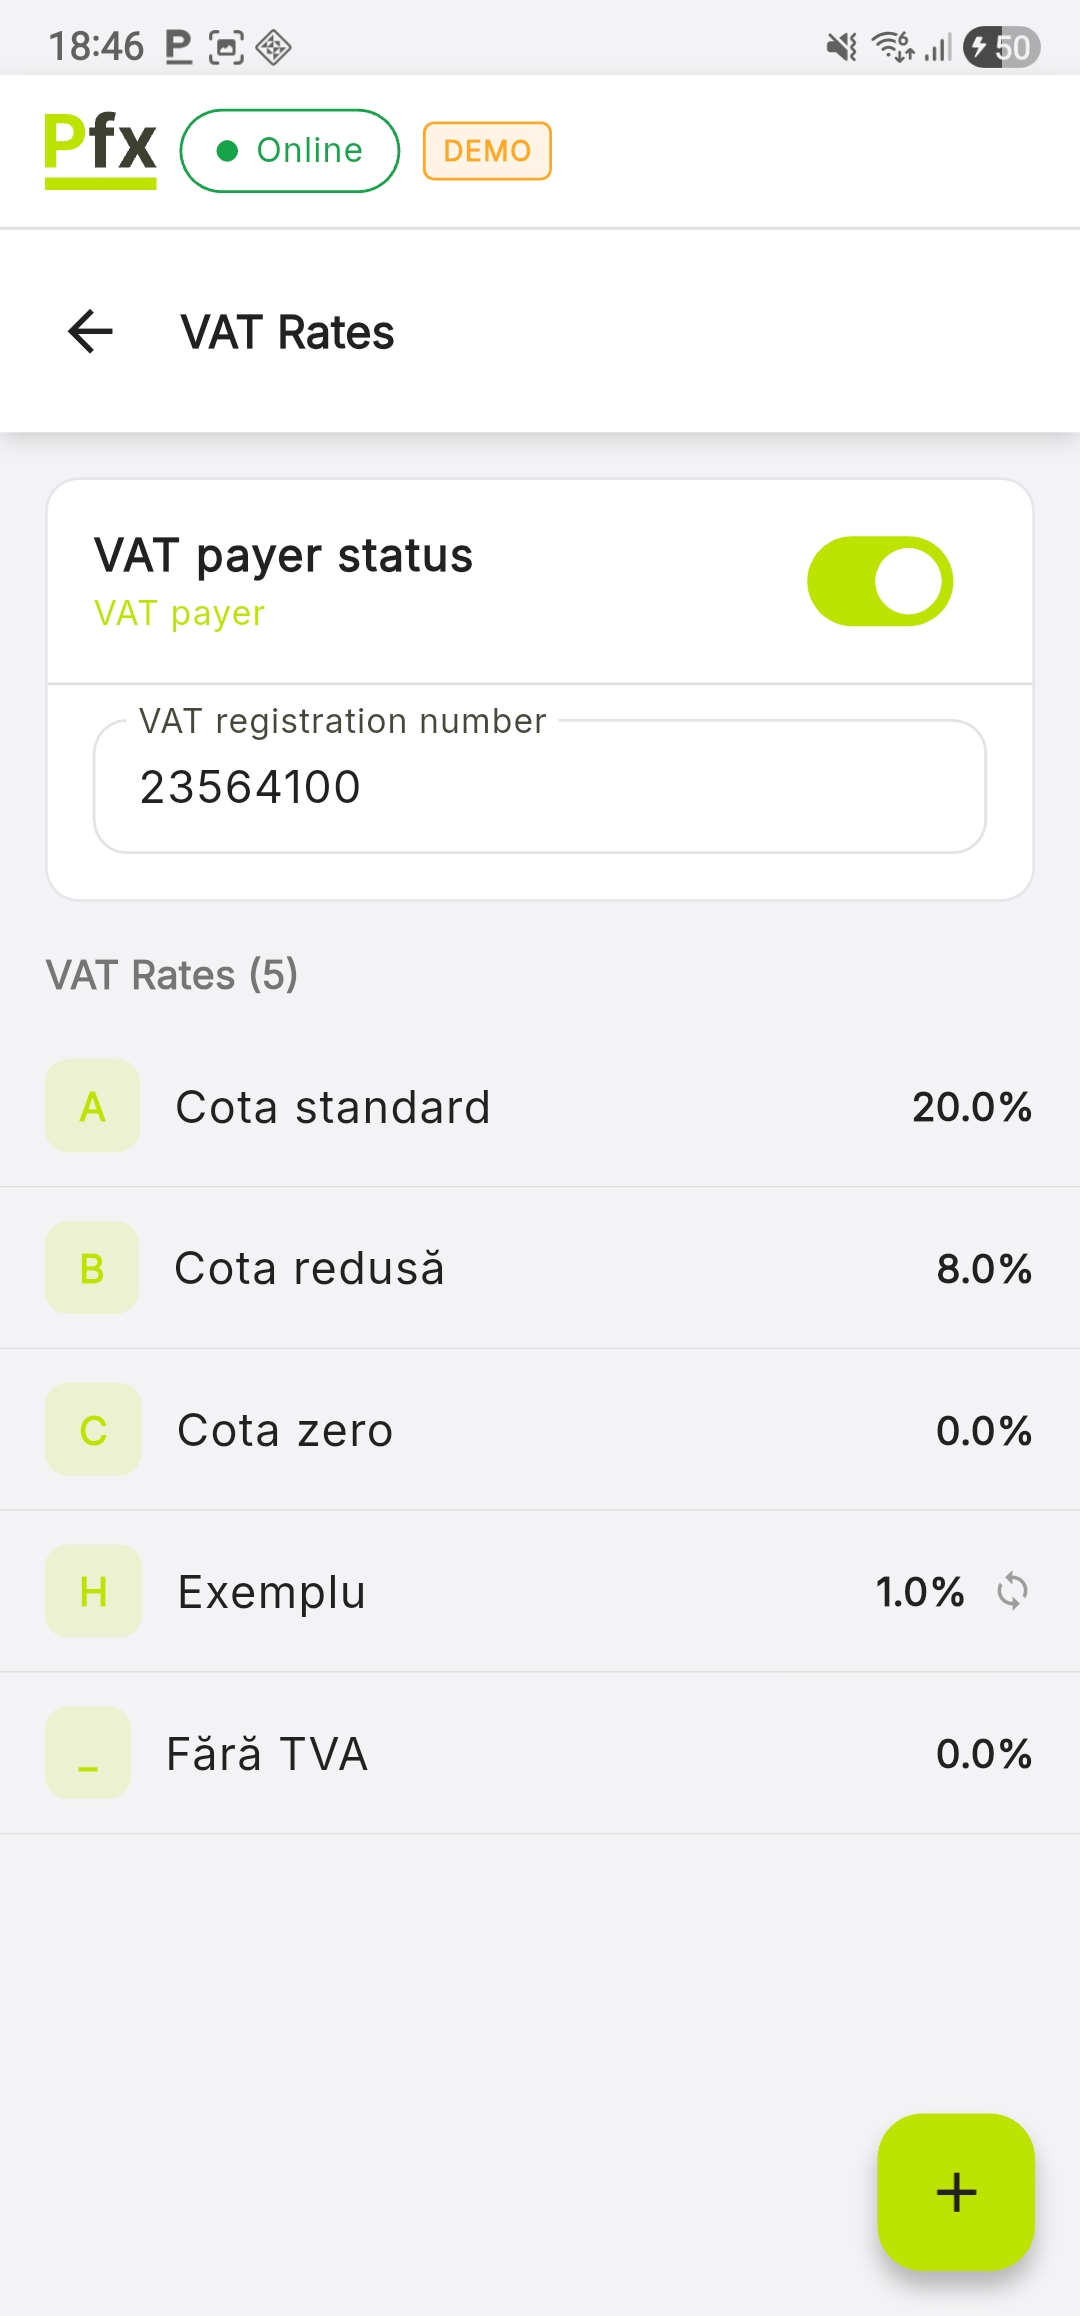Screen dimensions: 1080x2316
Task: Tap the letter C rate badge
Action: [x=92, y=1430]
